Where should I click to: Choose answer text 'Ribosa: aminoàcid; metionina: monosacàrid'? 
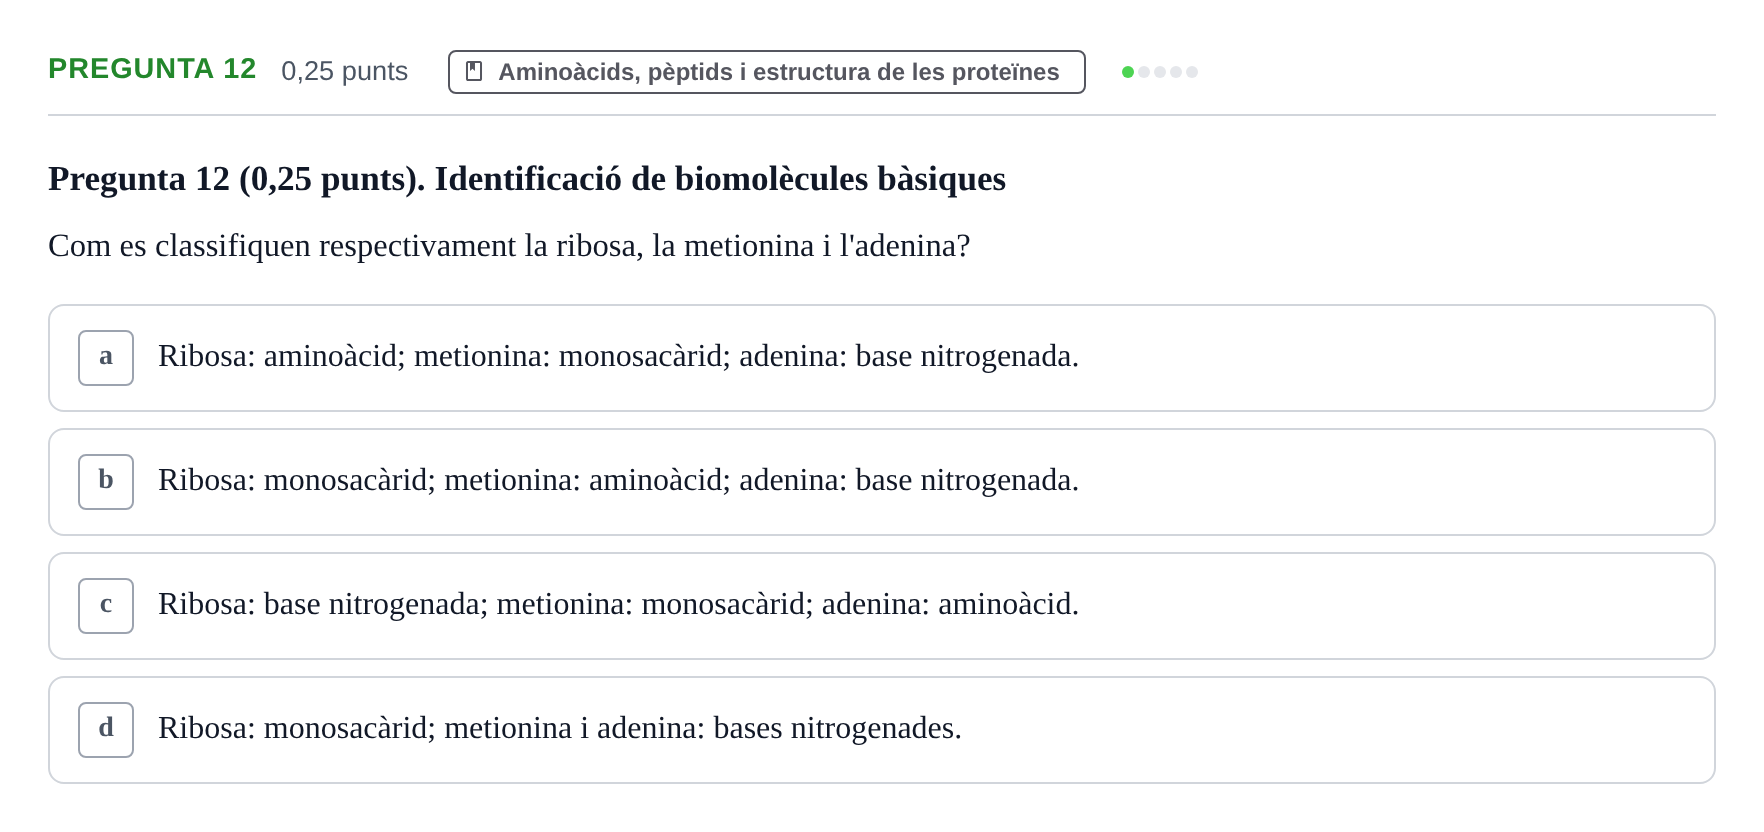point(618,357)
